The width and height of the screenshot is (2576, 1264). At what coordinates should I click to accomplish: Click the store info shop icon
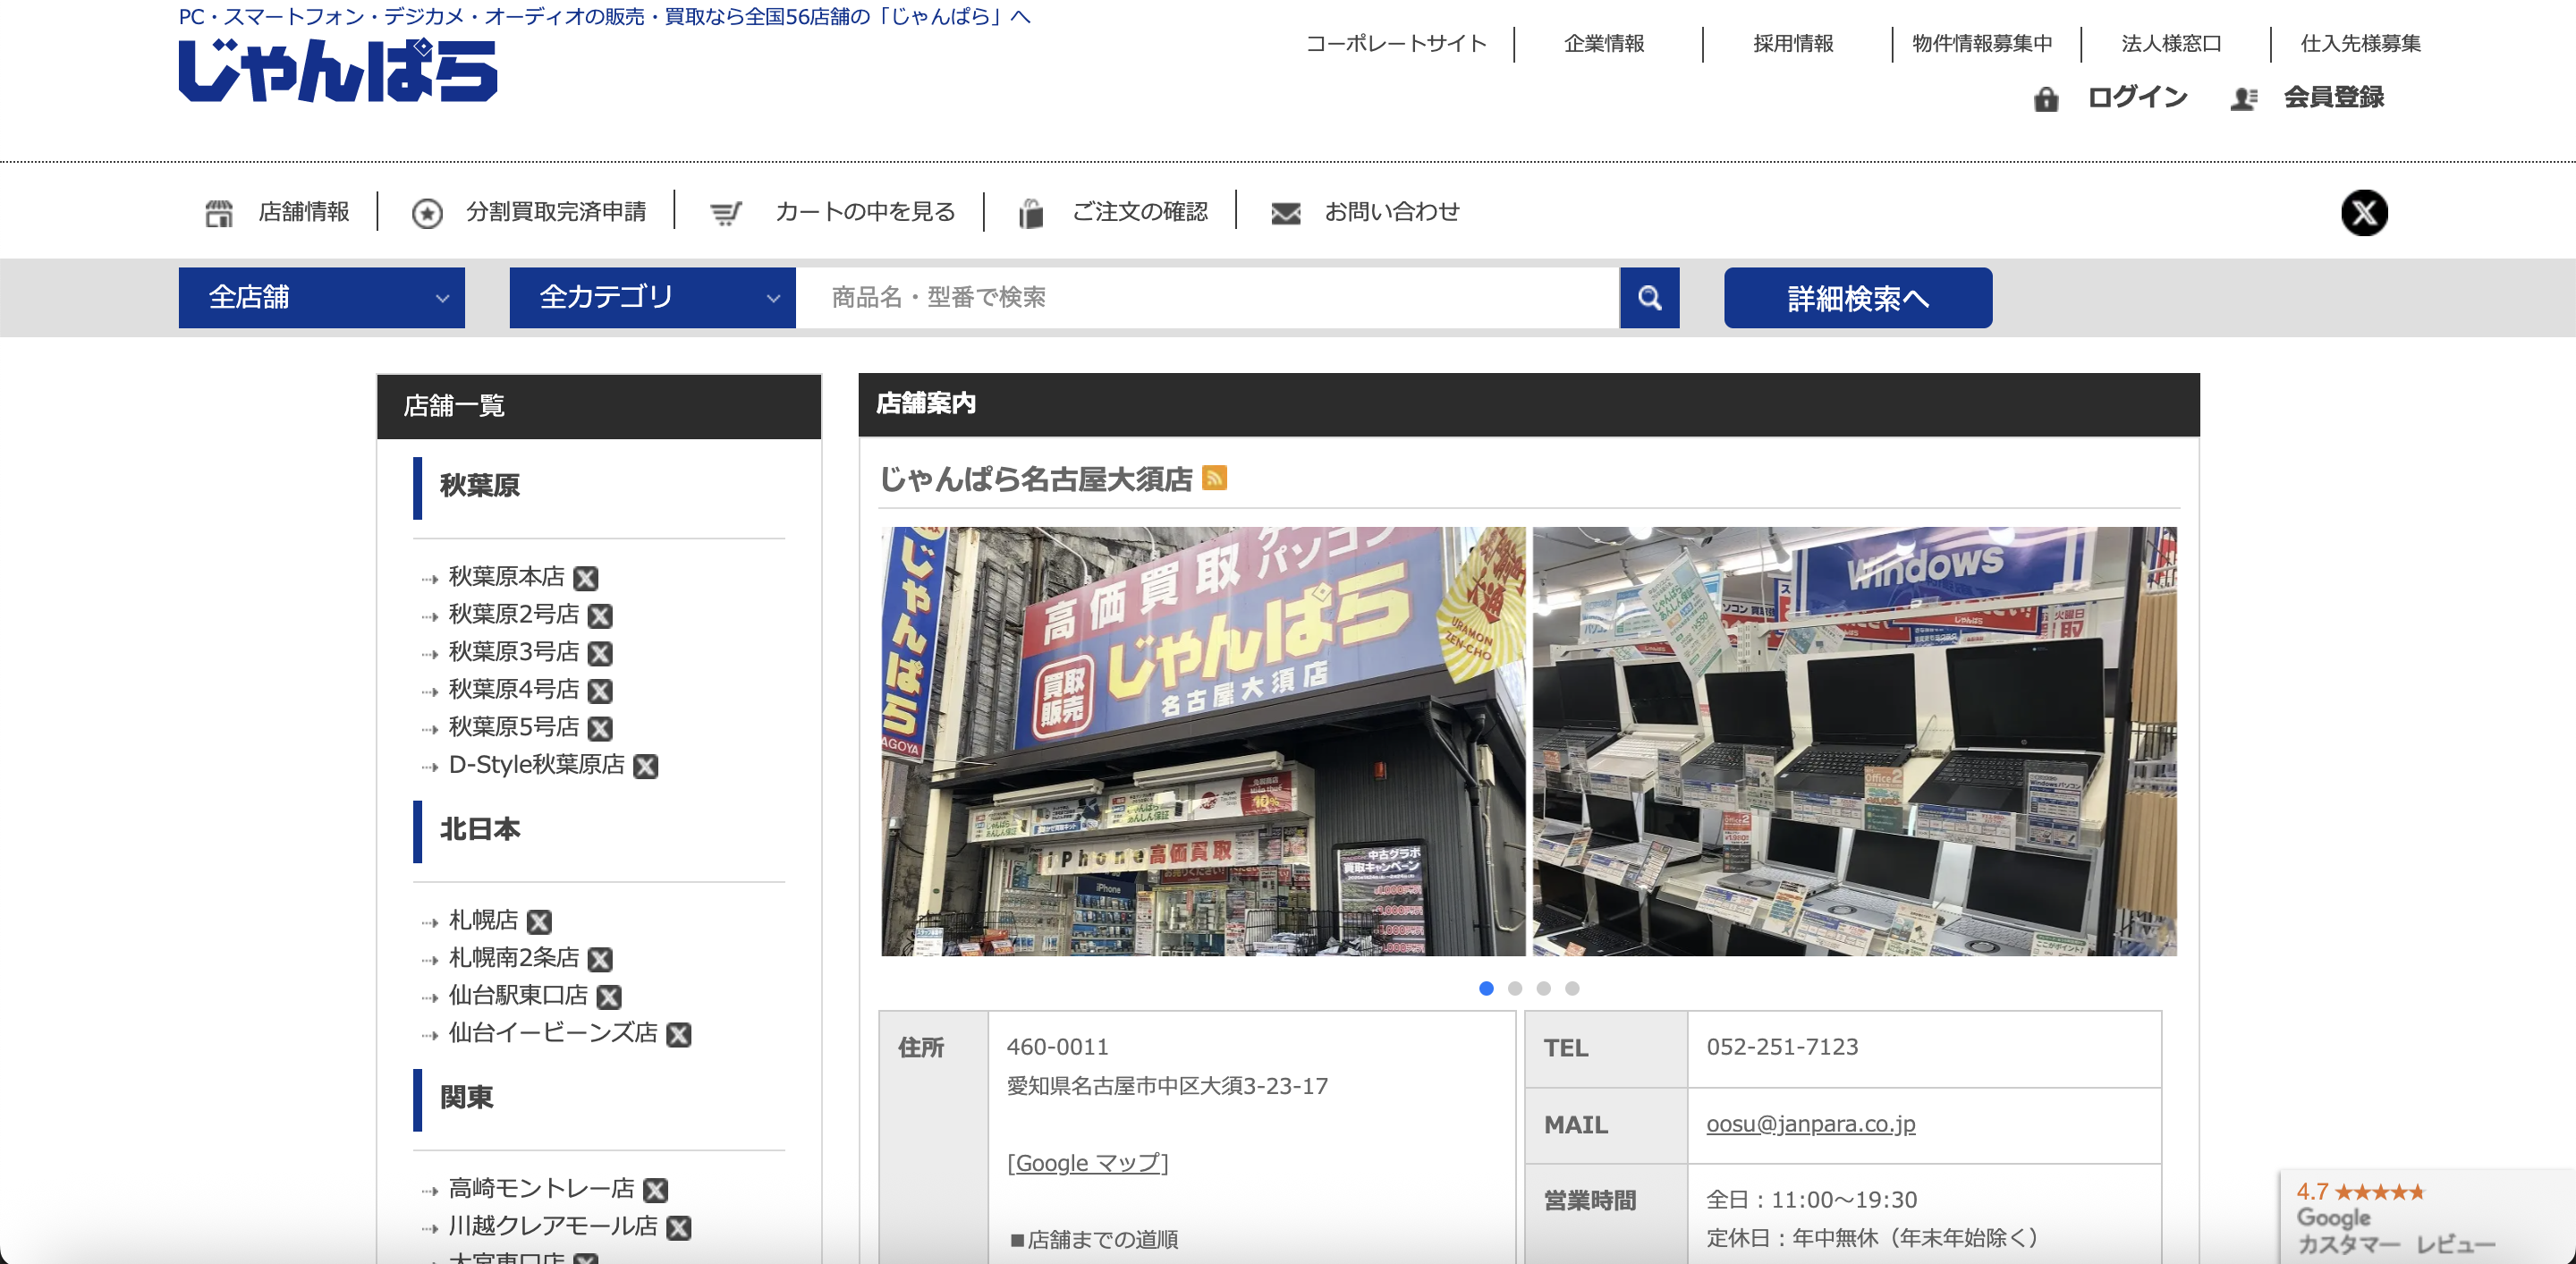click(x=219, y=212)
